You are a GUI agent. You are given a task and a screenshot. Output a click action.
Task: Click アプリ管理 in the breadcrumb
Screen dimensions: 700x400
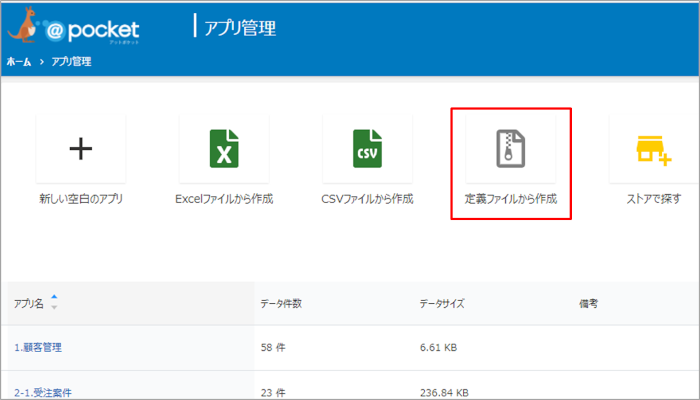71,62
